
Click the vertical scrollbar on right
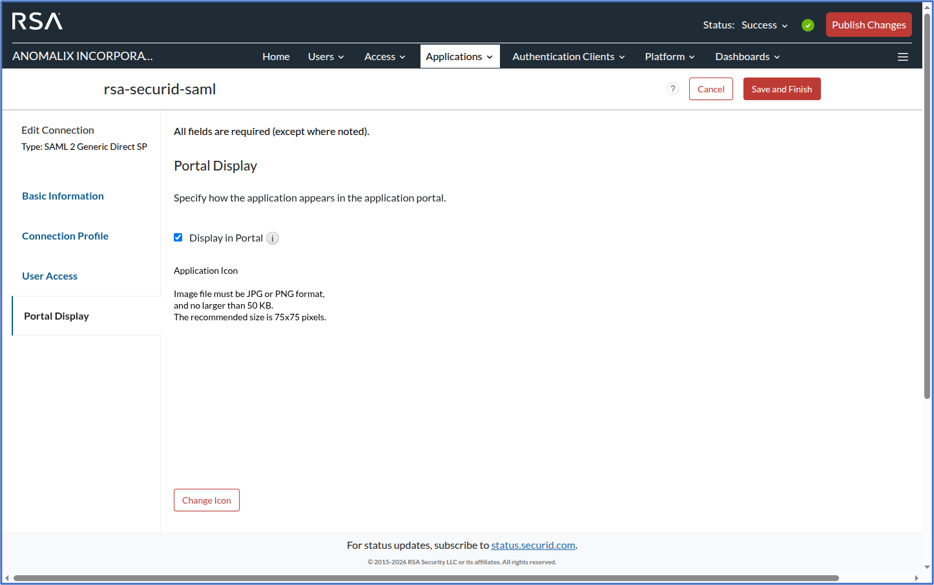click(927, 209)
